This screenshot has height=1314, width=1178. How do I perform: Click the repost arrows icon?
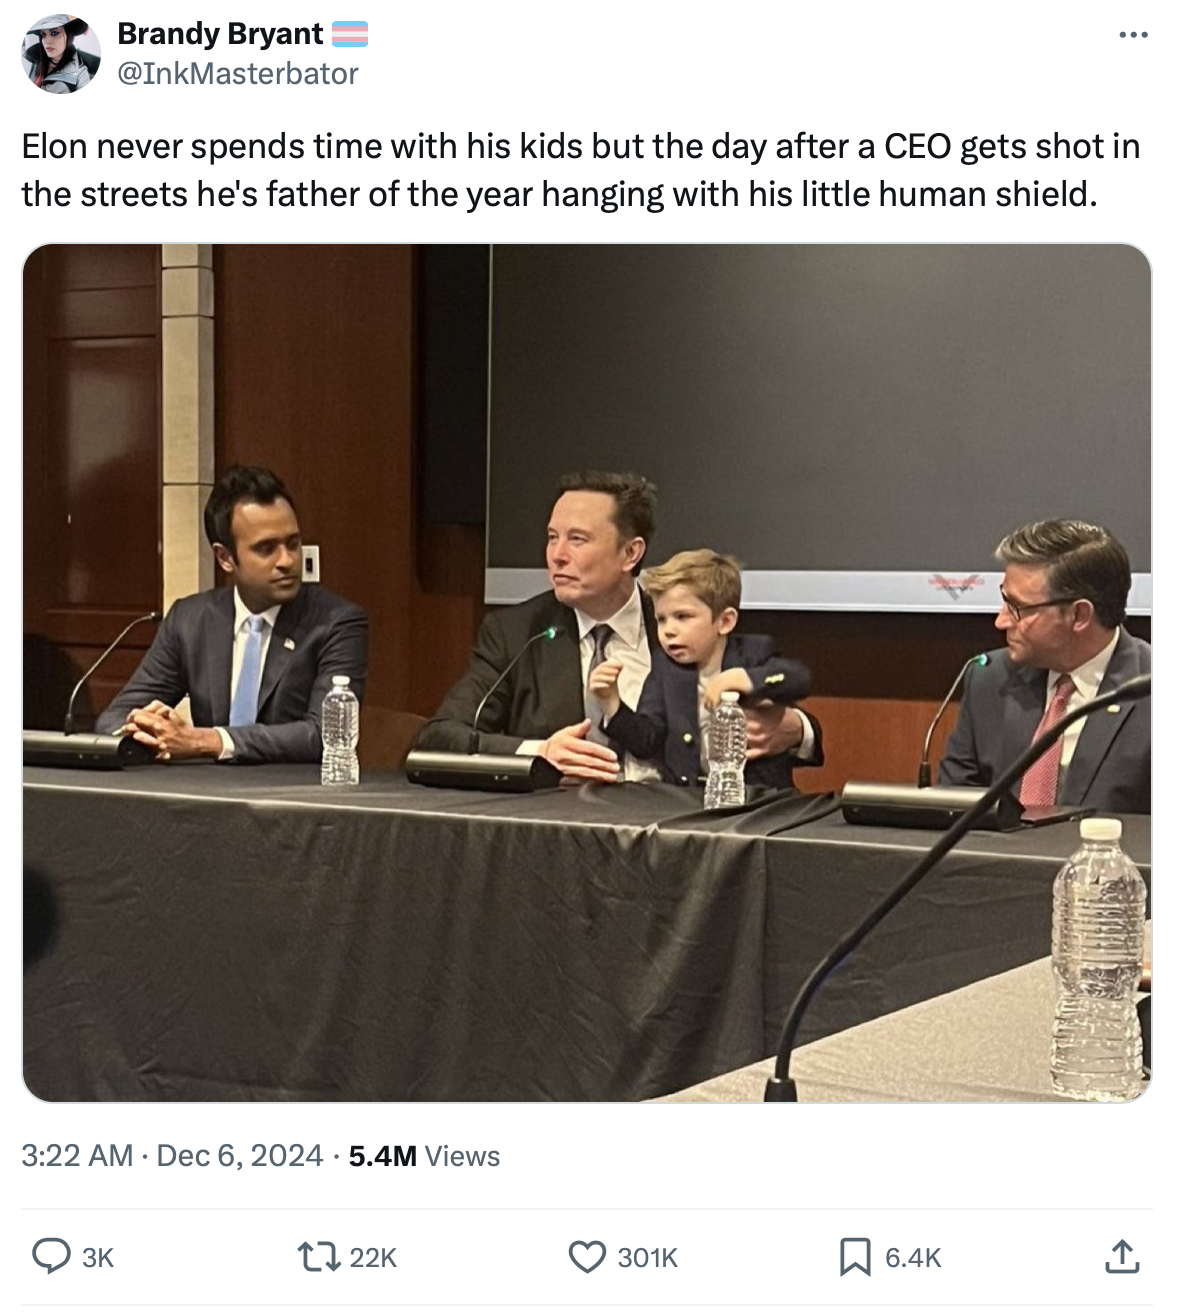pyautogui.click(x=320, y=1256)
